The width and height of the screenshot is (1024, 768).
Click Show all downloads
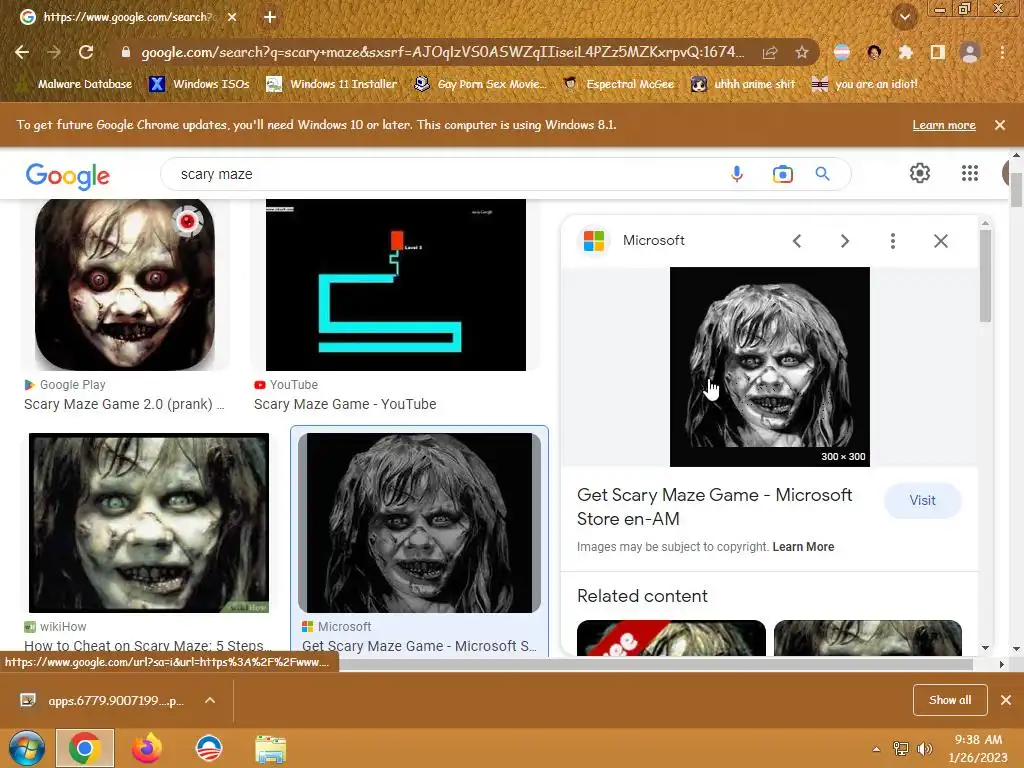pos(950,700)
